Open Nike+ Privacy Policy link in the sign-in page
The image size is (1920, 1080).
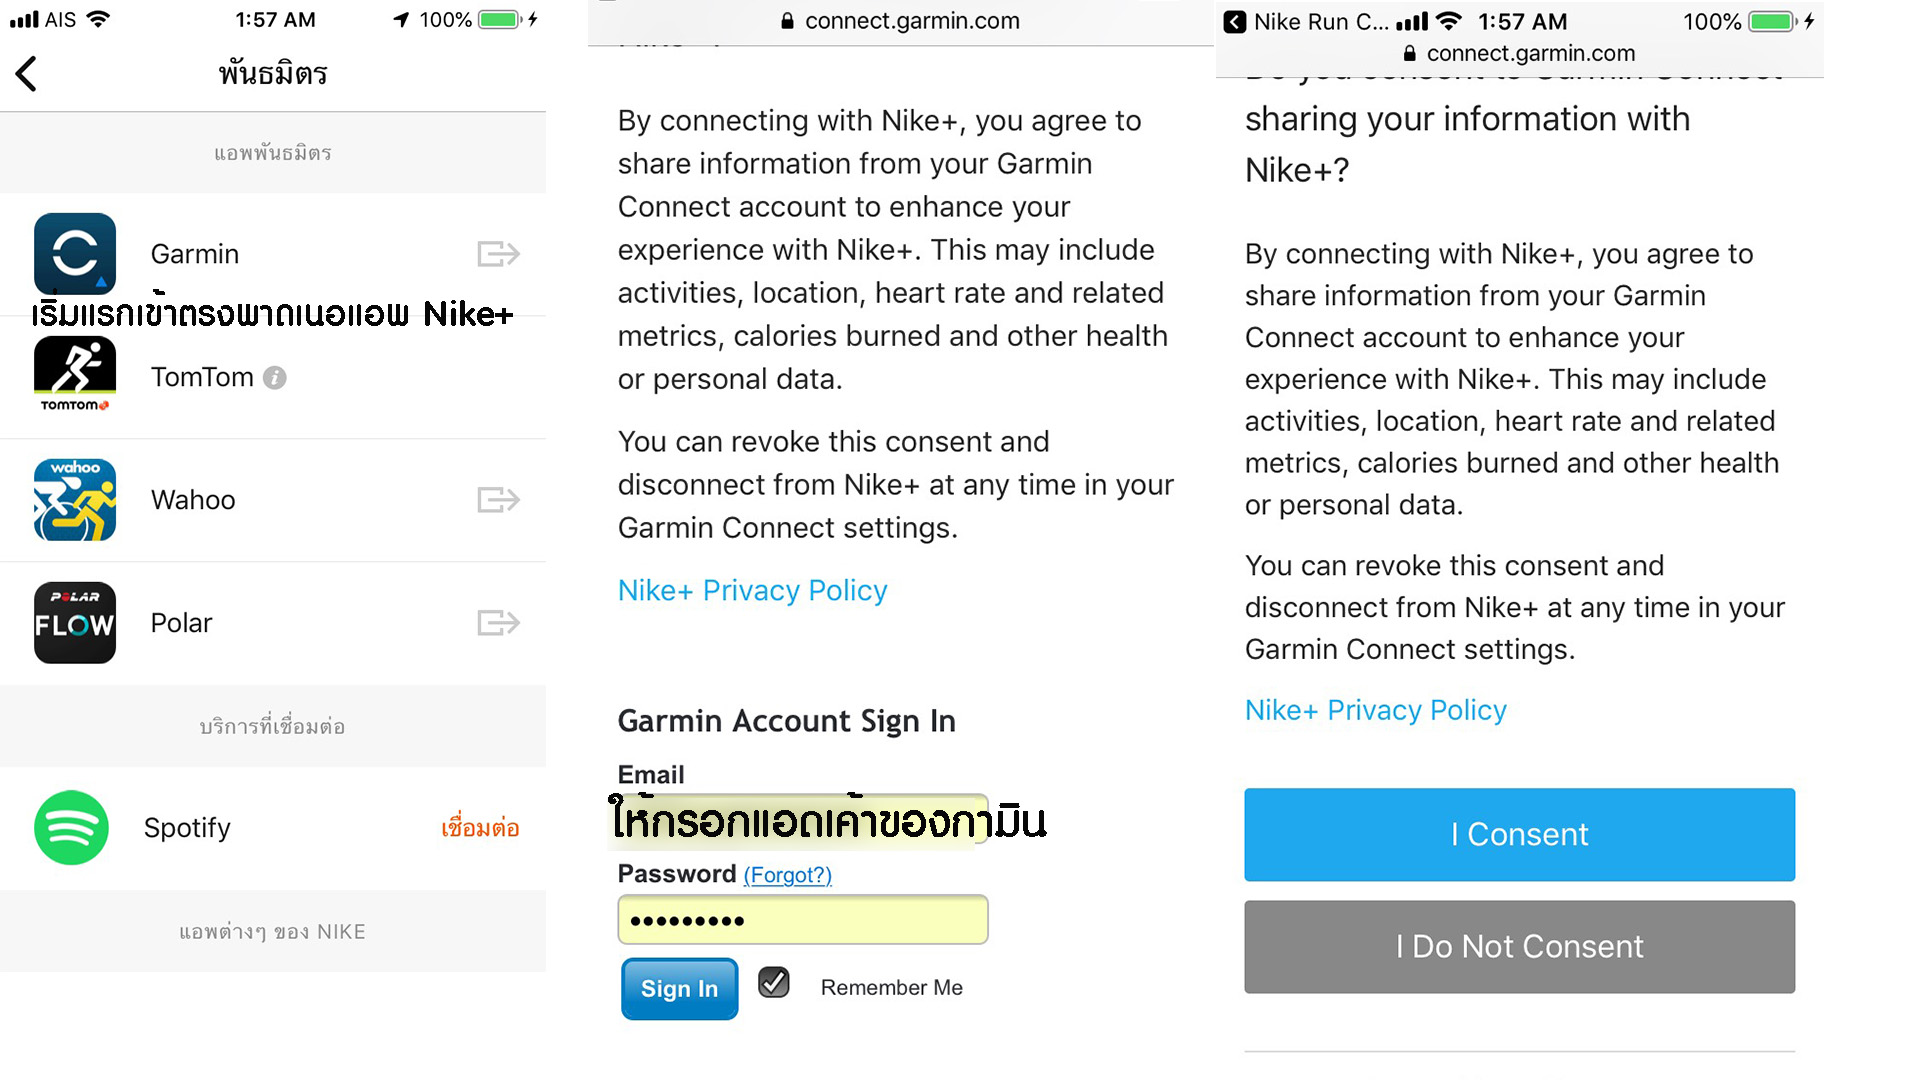tap(752, 591)
